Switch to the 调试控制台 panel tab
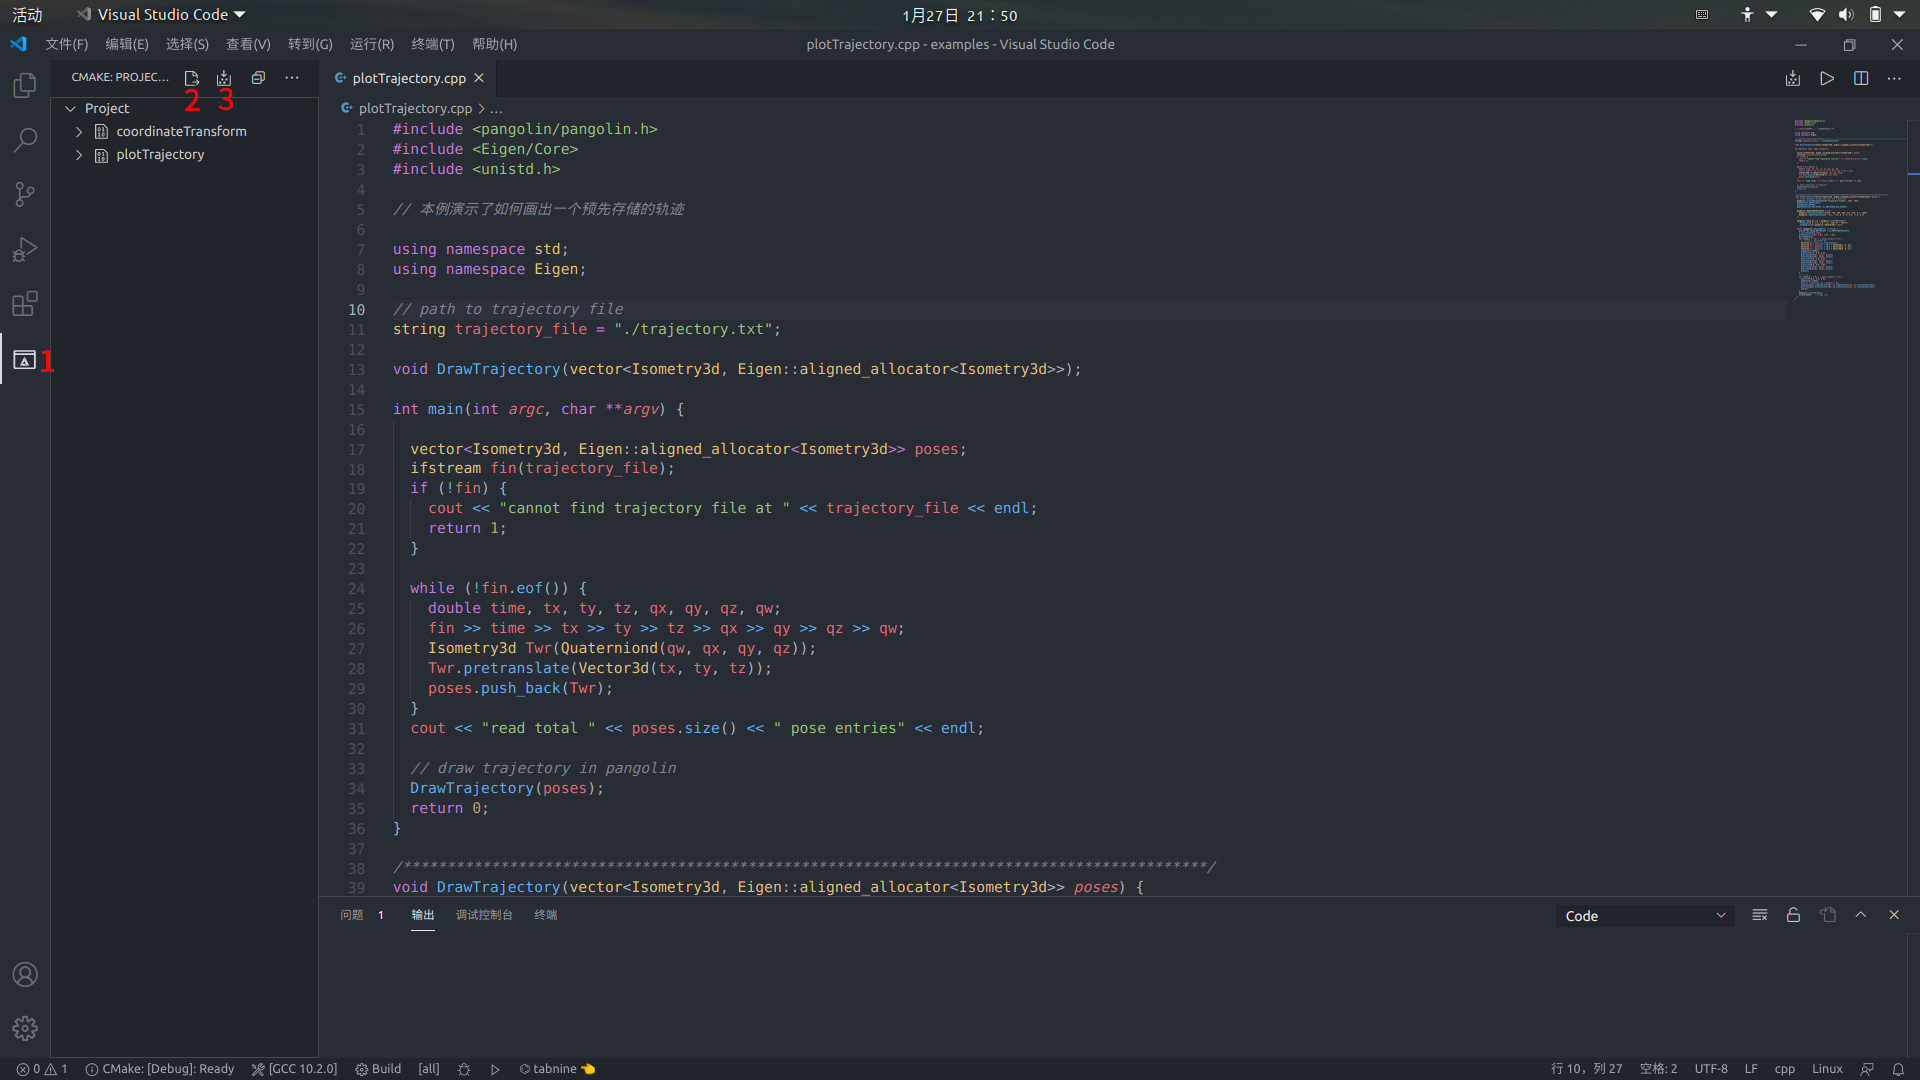The height and width of the screenshot is (1080, 1920). pyautogui.click(x=484, y=915)
